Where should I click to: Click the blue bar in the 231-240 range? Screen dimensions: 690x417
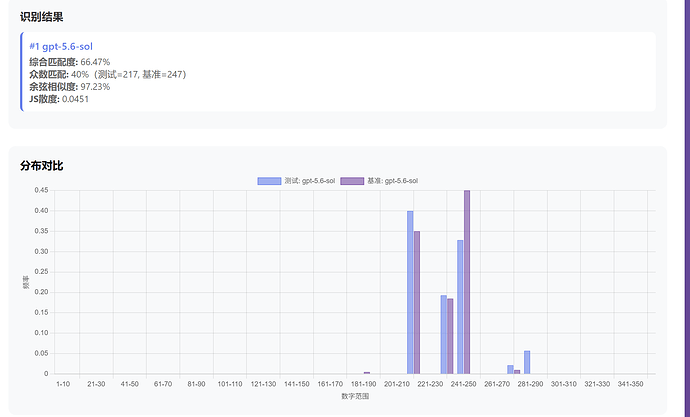444,335
